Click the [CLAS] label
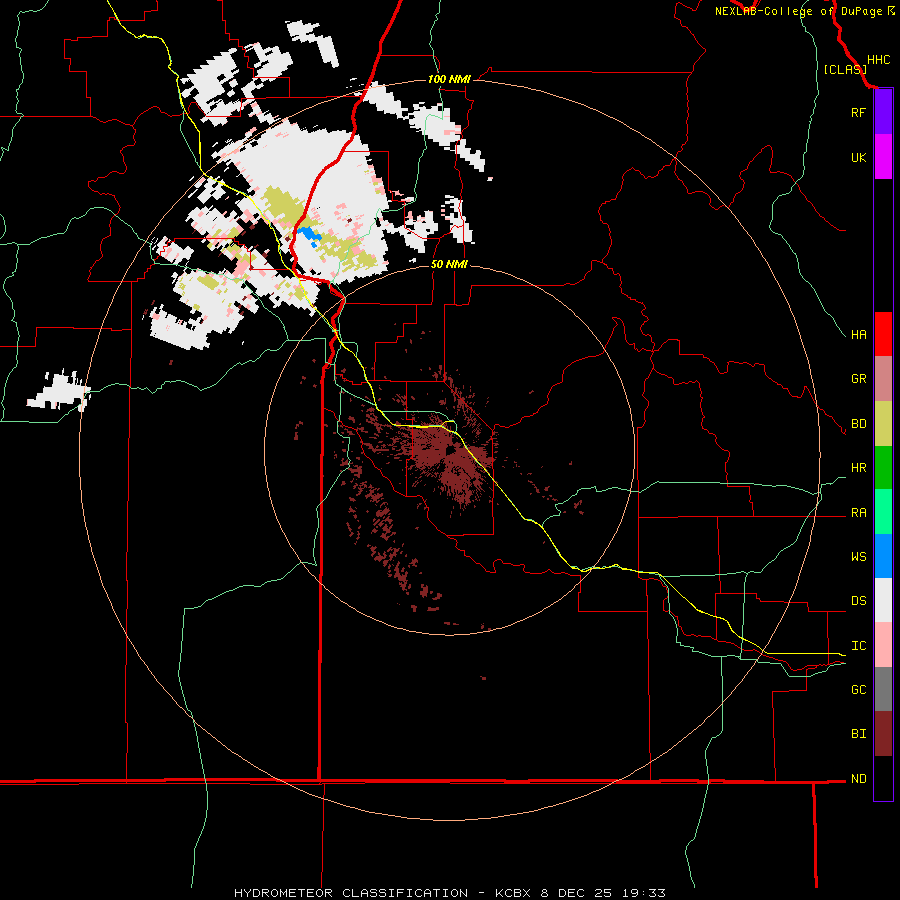 click(845, 69)
